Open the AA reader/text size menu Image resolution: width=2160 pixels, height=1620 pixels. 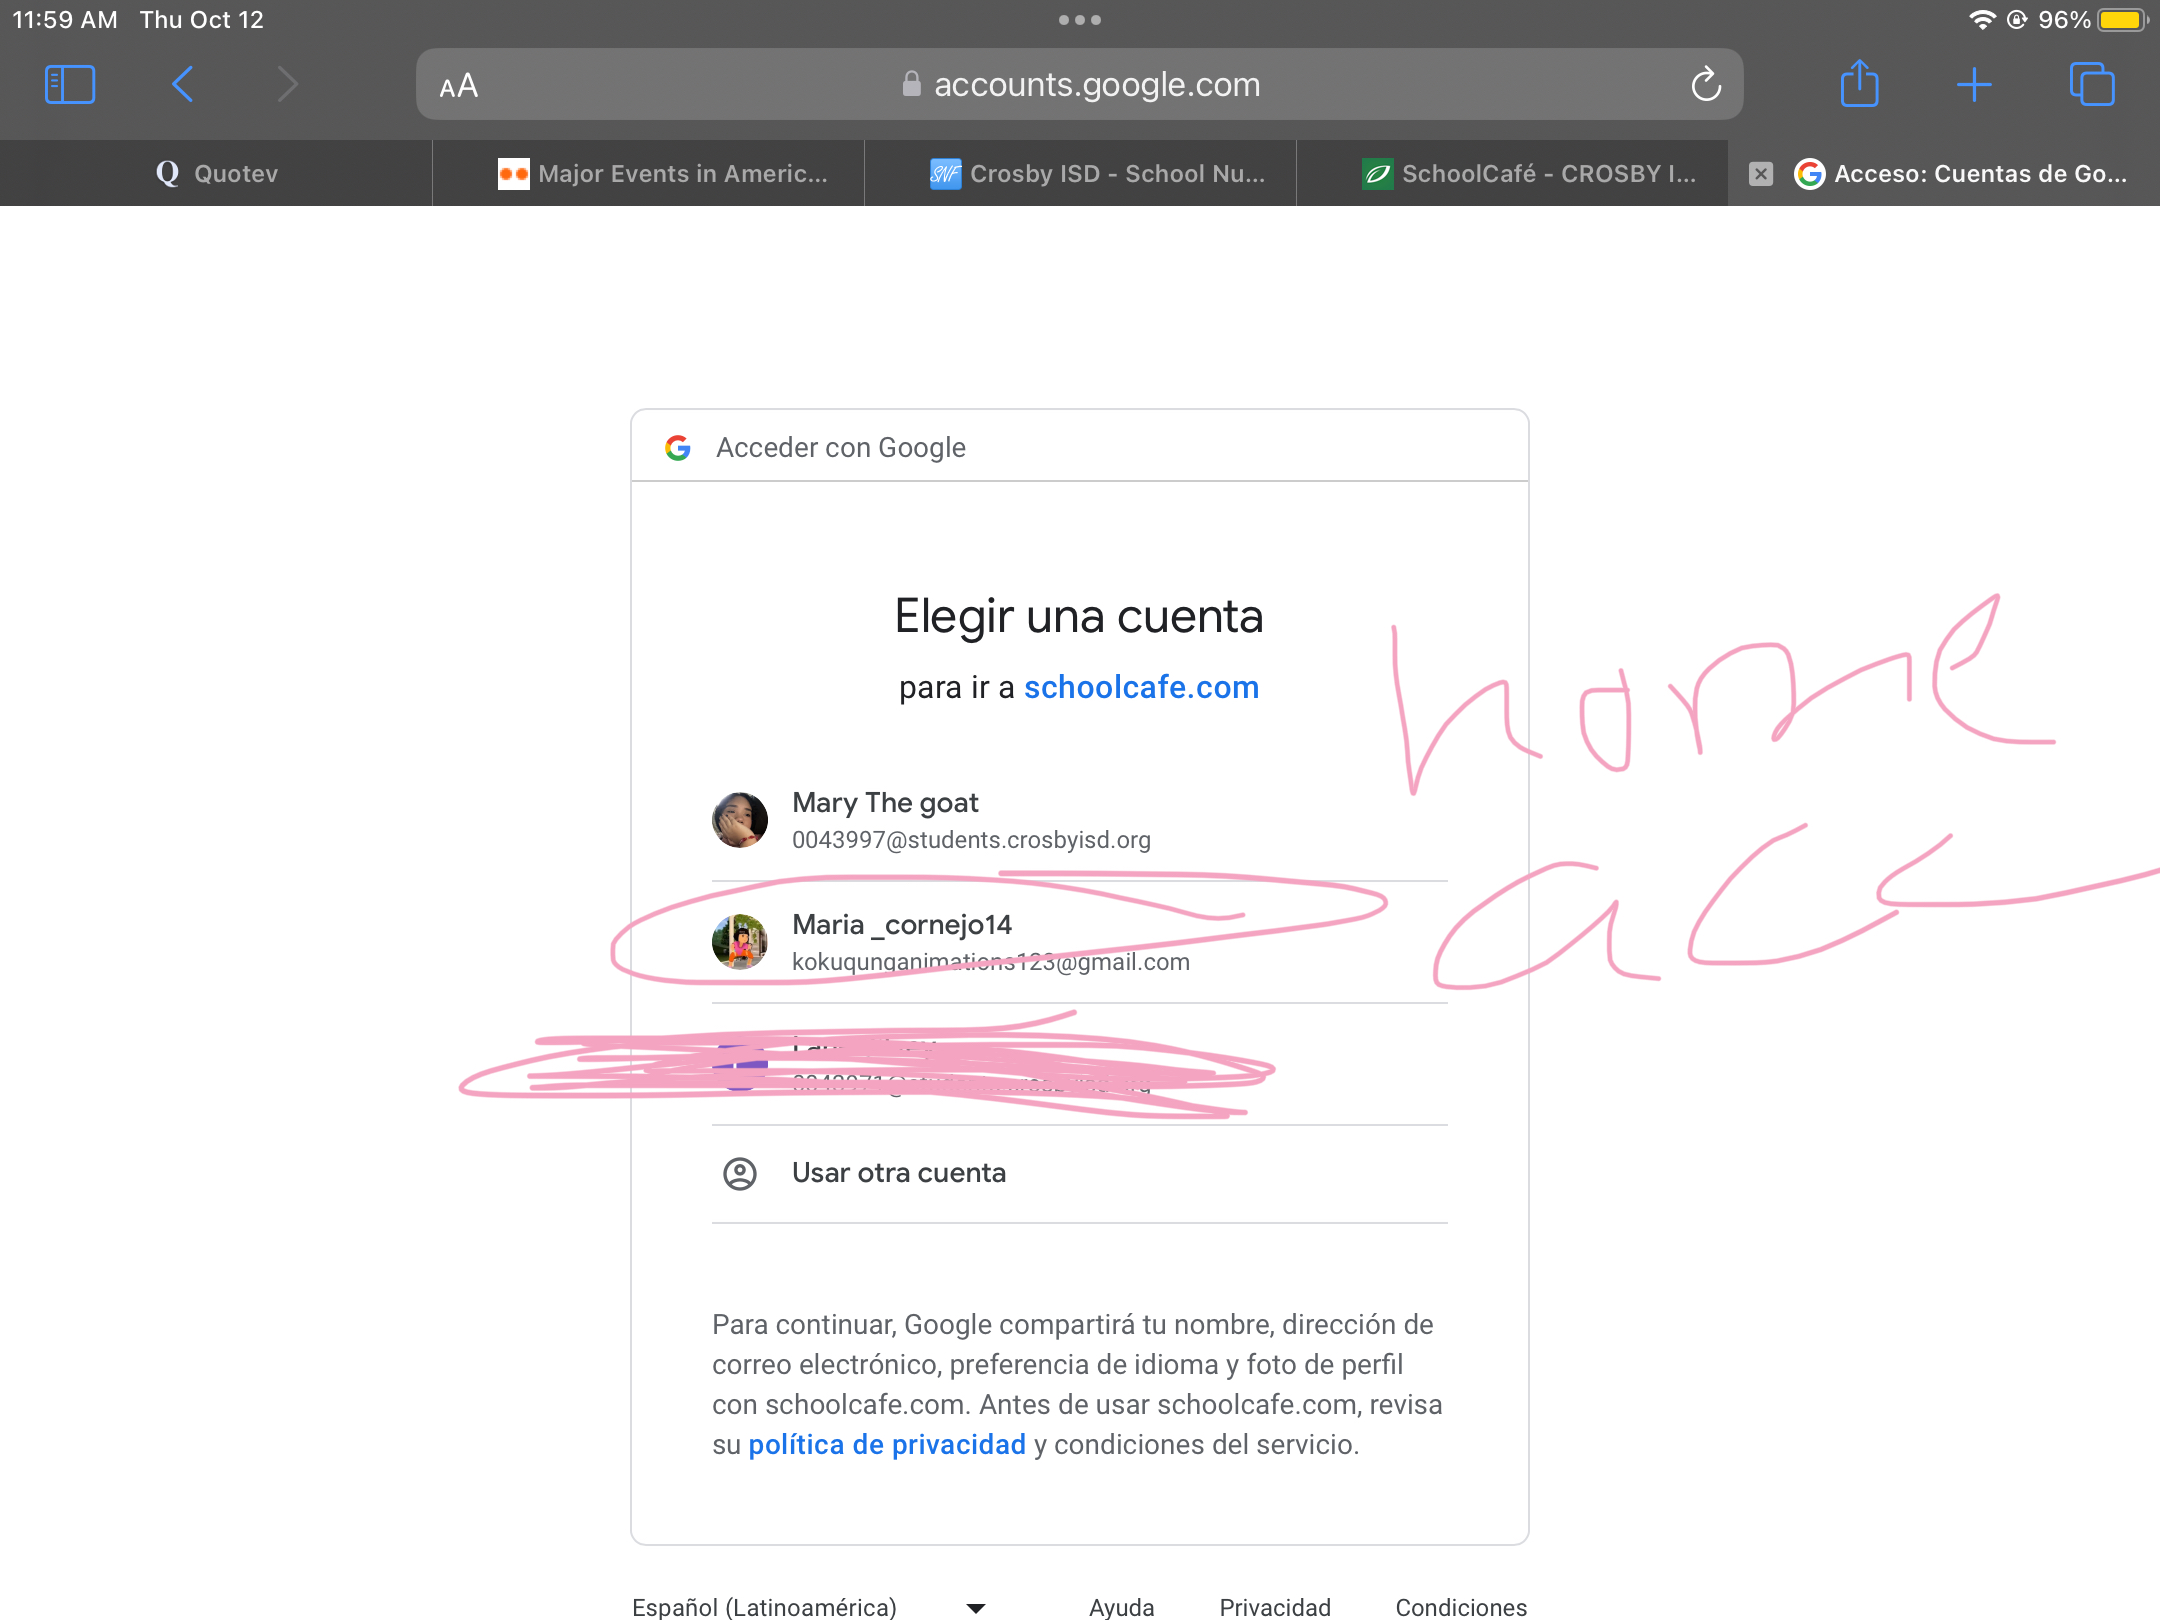(459, 86)
